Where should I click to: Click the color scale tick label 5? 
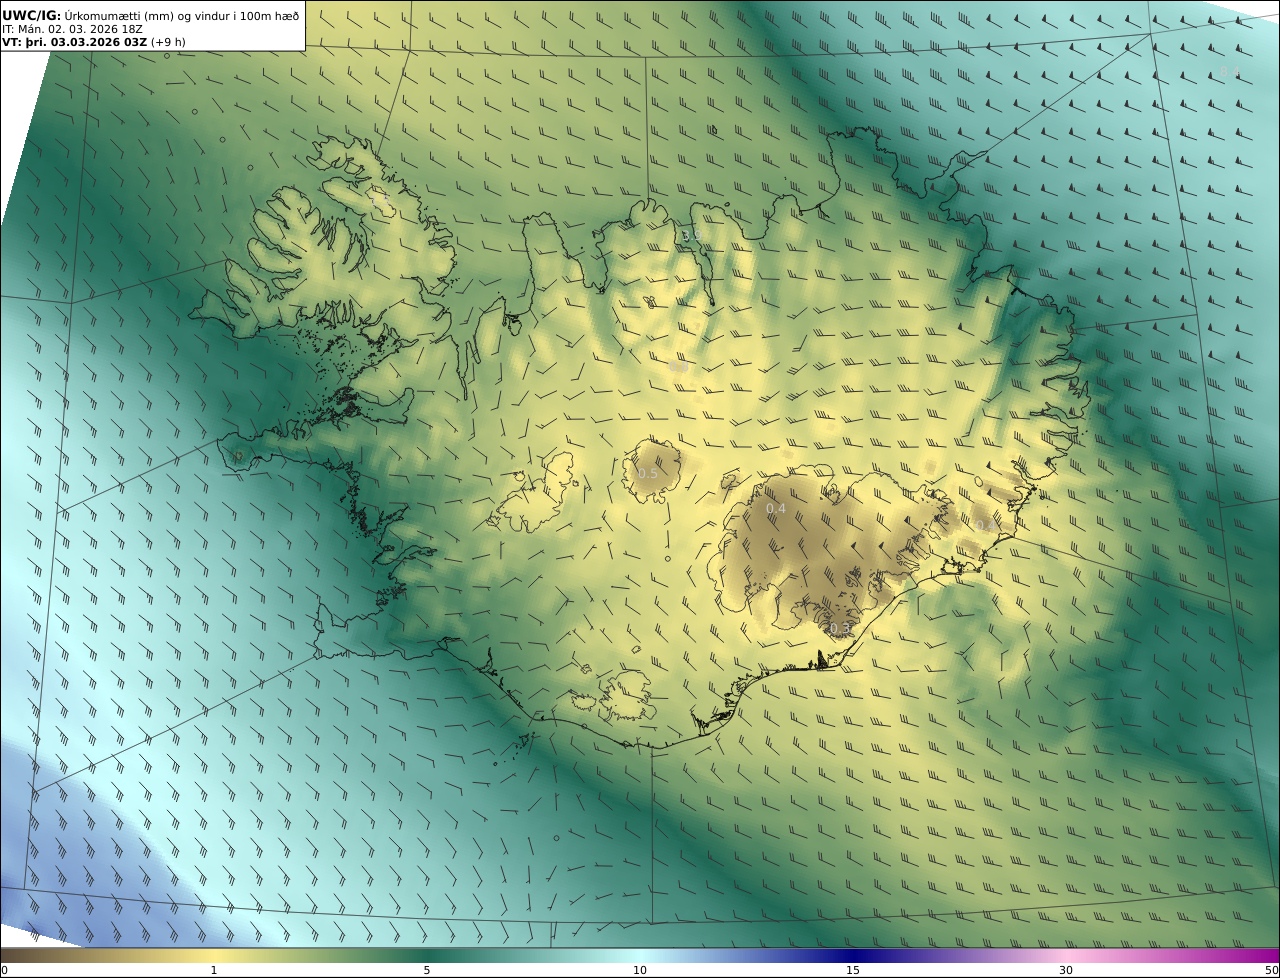(x=427, y=970)
